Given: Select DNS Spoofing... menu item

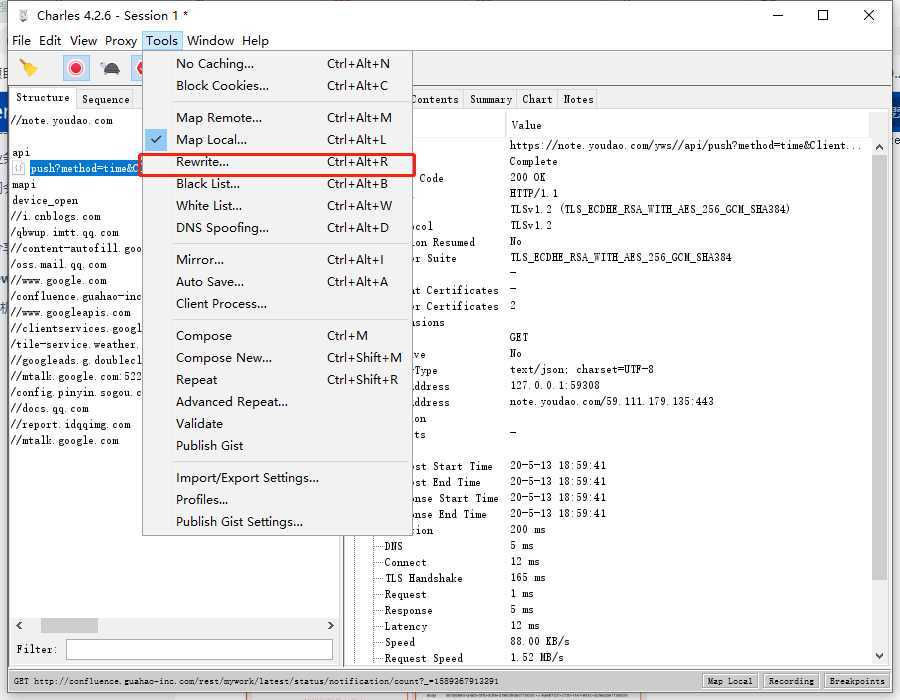Looking at the screenshot, I should tap(277, 227).
